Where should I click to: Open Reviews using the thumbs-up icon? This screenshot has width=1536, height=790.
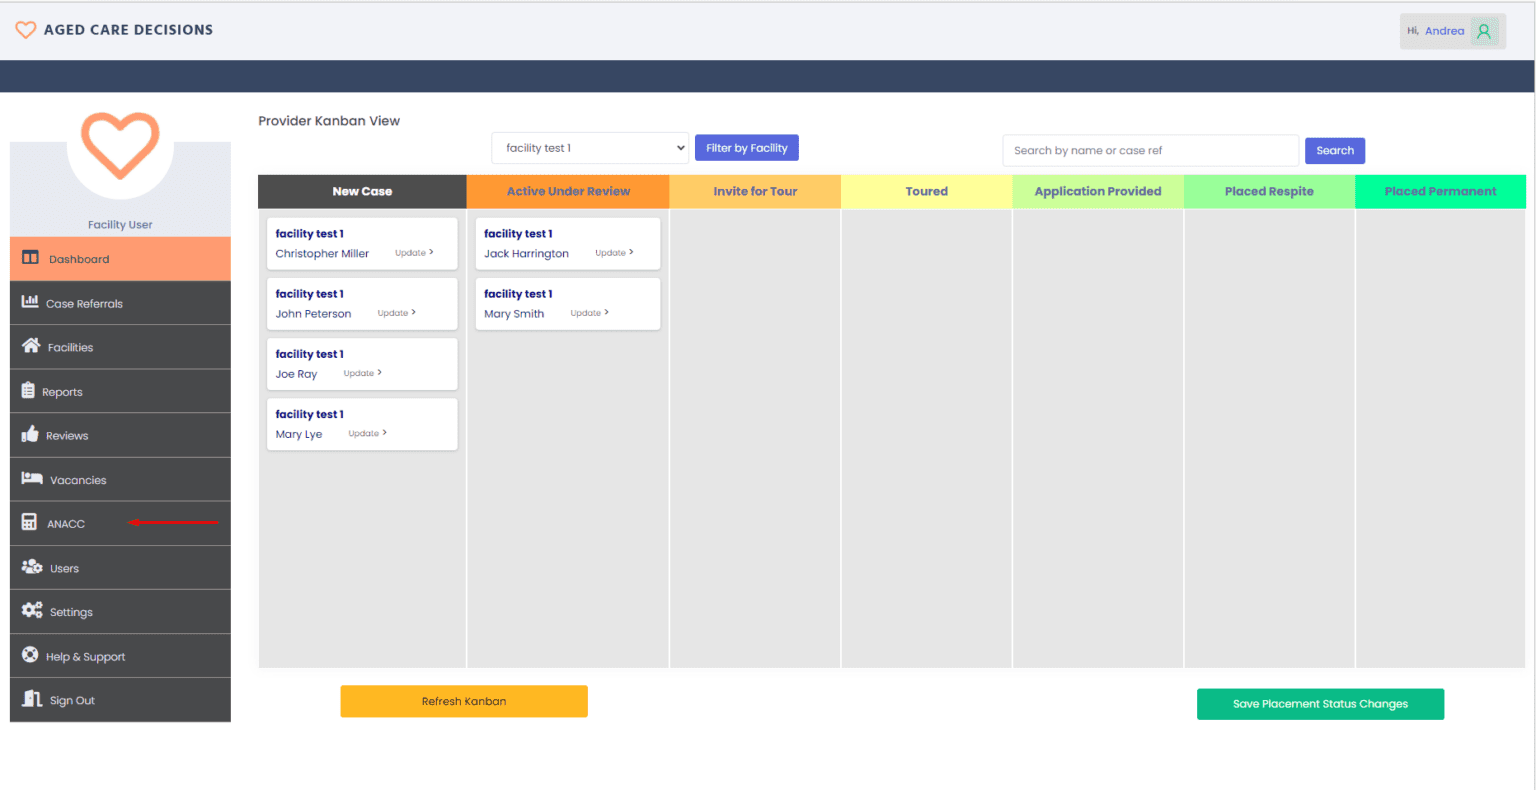[31, 434]
